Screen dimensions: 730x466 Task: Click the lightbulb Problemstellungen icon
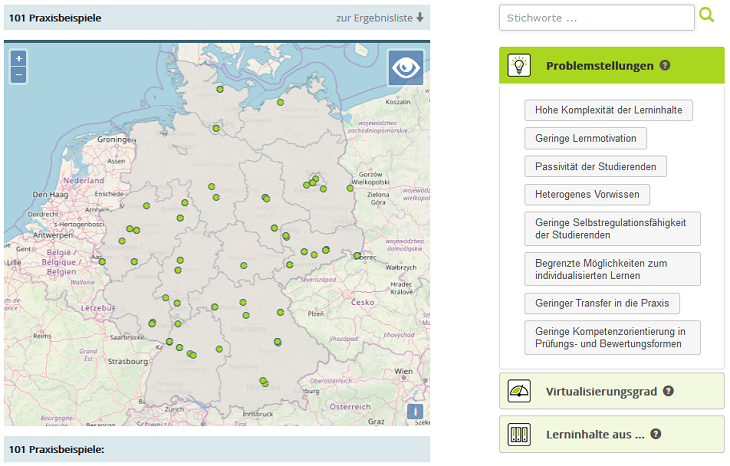[518, 66]
